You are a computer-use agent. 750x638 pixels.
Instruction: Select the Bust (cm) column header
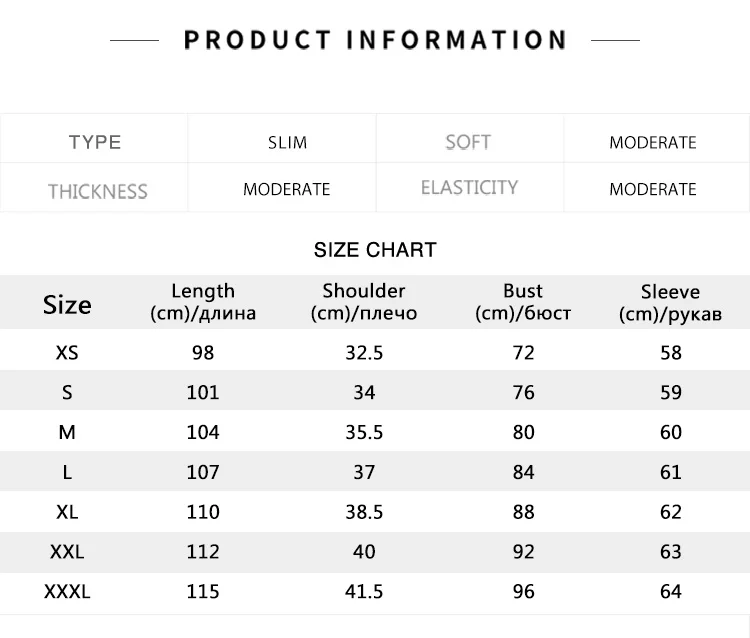click(x=523, y=302)
